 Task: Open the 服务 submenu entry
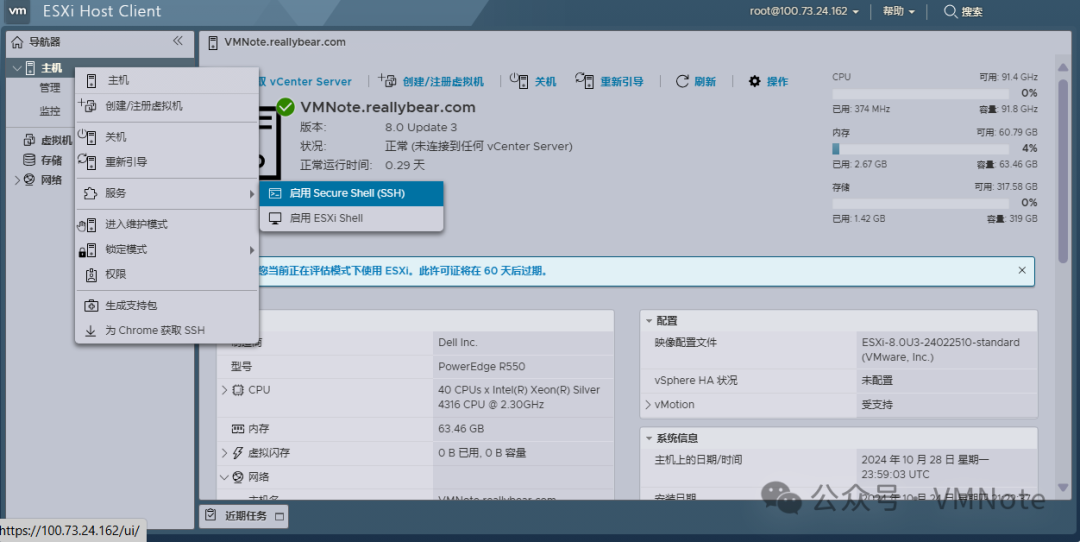point(167,194)
